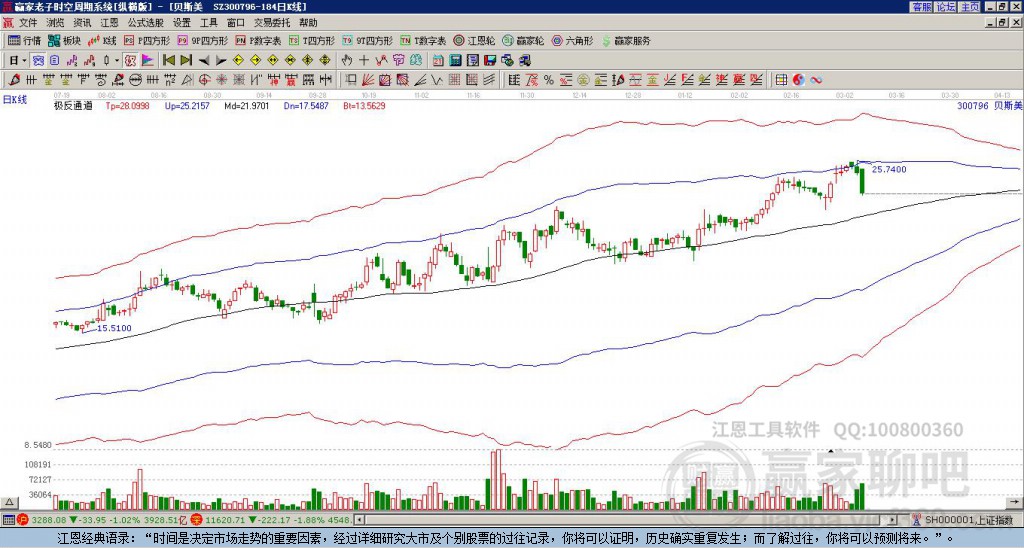Image resolution: width=1024 pixels, height=548 pixels.
Task: Click the 日K线 label at chart top-left
Action: click(14, 99)
